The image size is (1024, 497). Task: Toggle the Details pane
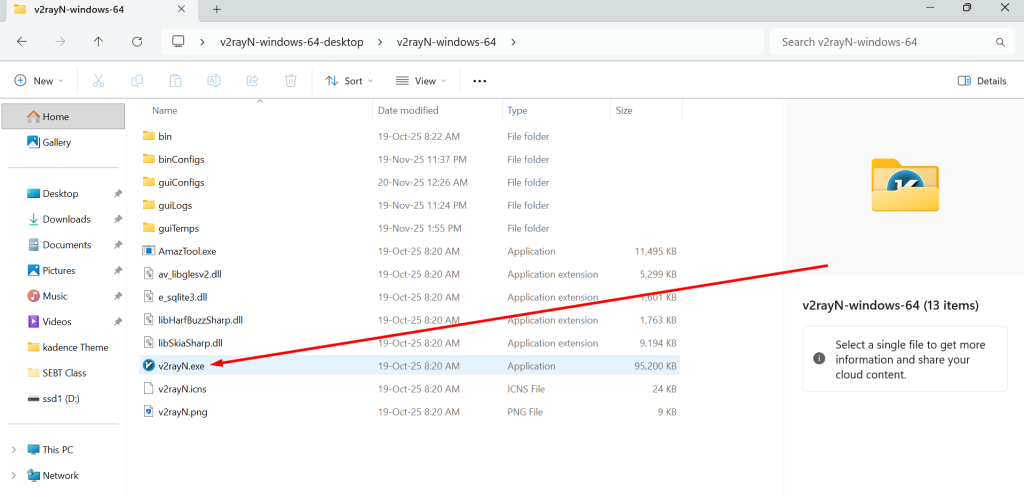click(982, 81)
